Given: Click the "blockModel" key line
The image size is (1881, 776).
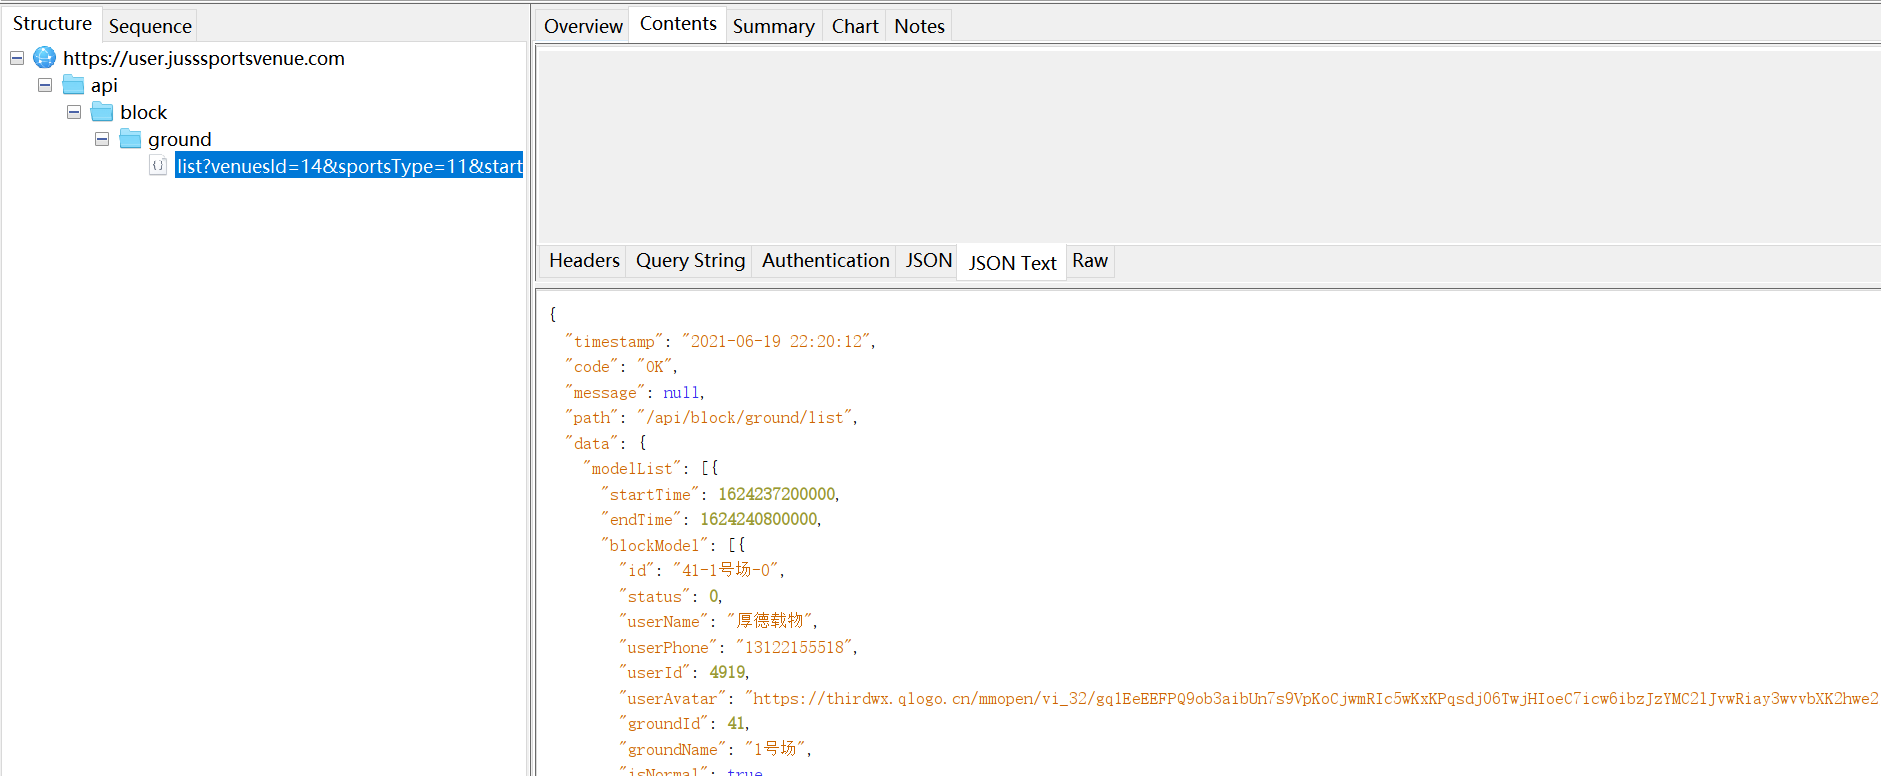Looking at the screenshot, I should 673,546.
